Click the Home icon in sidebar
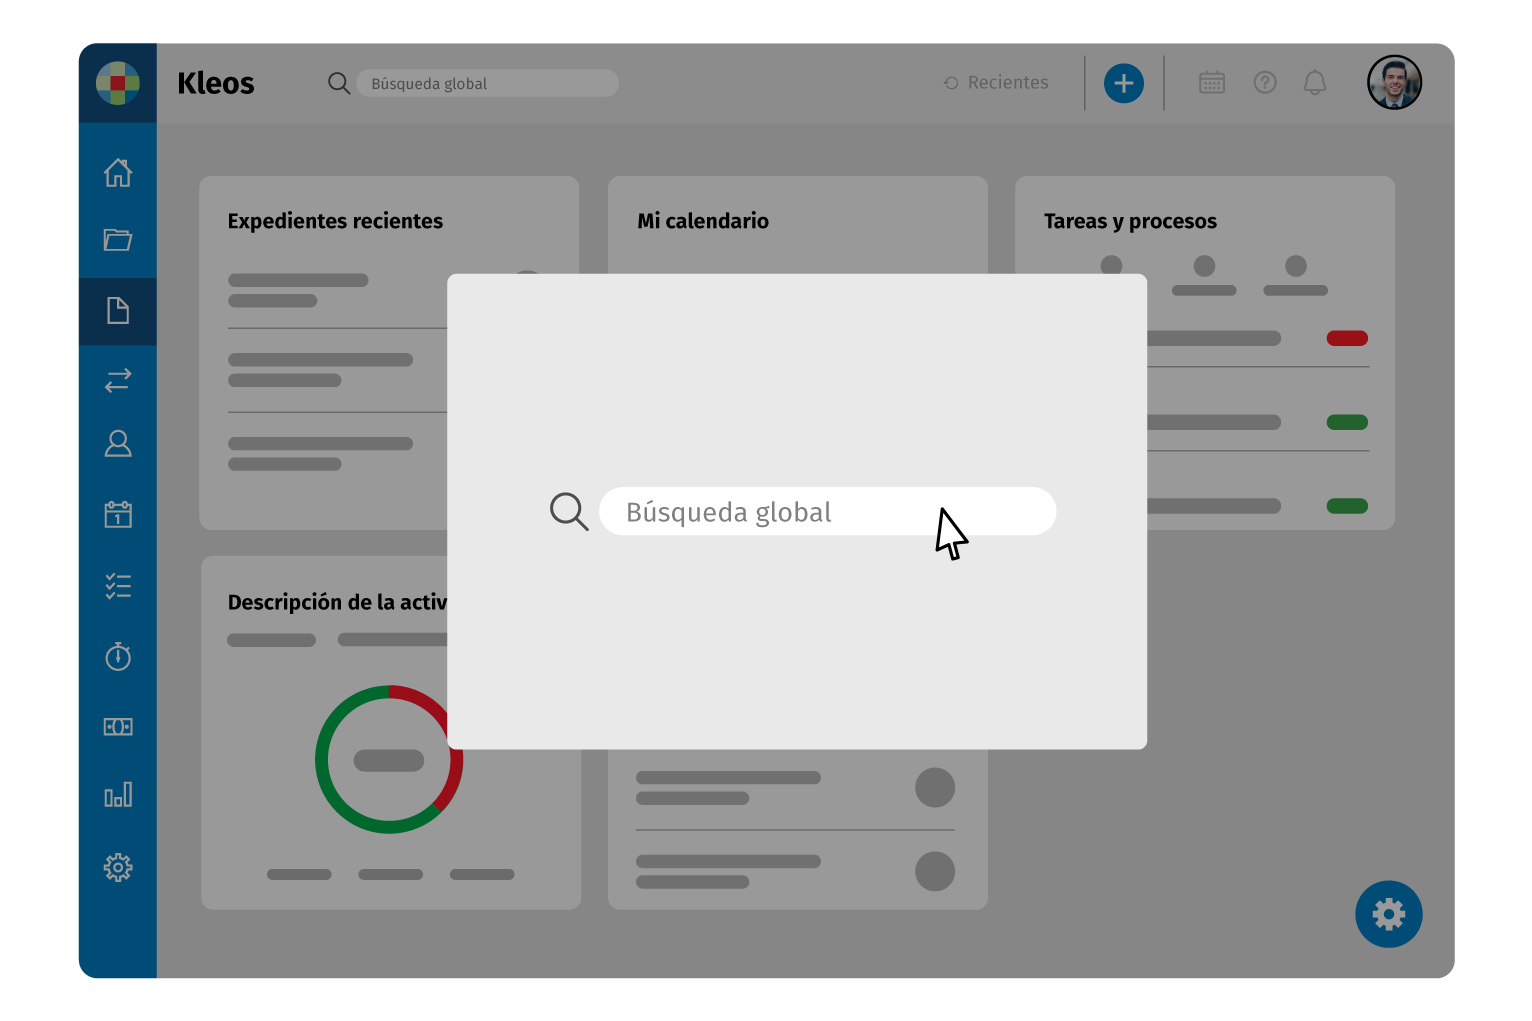 coord(118,173)
